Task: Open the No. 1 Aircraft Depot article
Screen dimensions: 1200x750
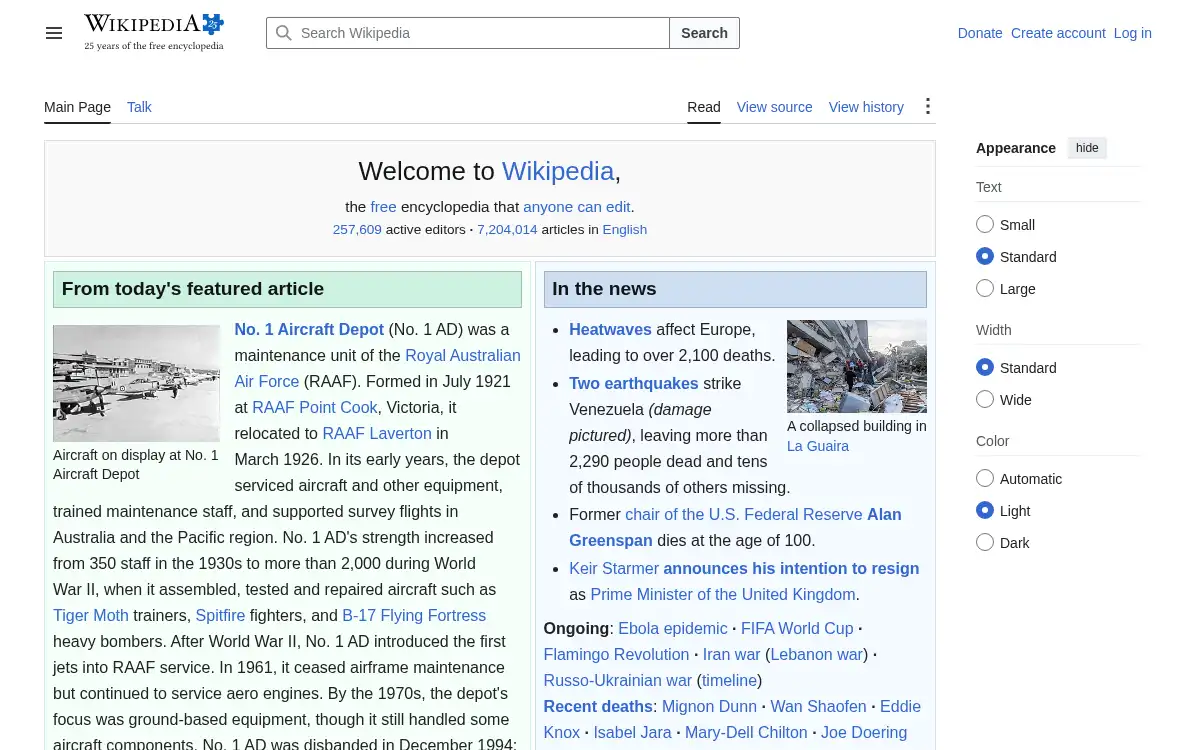Action: (309, 329)
